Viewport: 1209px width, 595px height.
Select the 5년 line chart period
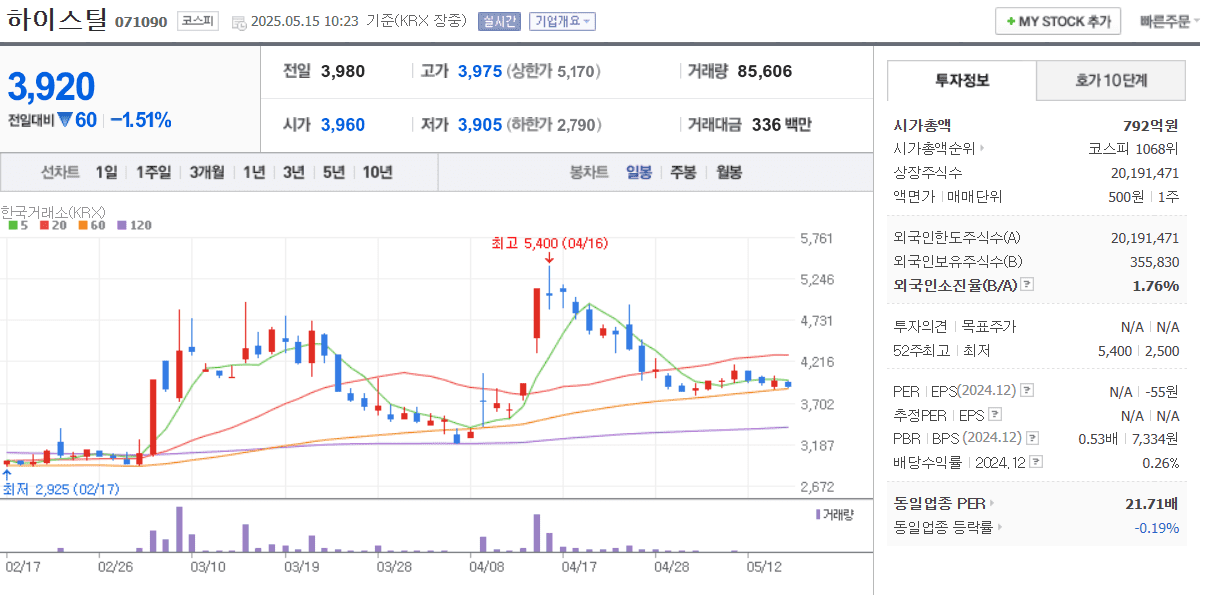tap(334, 172)
